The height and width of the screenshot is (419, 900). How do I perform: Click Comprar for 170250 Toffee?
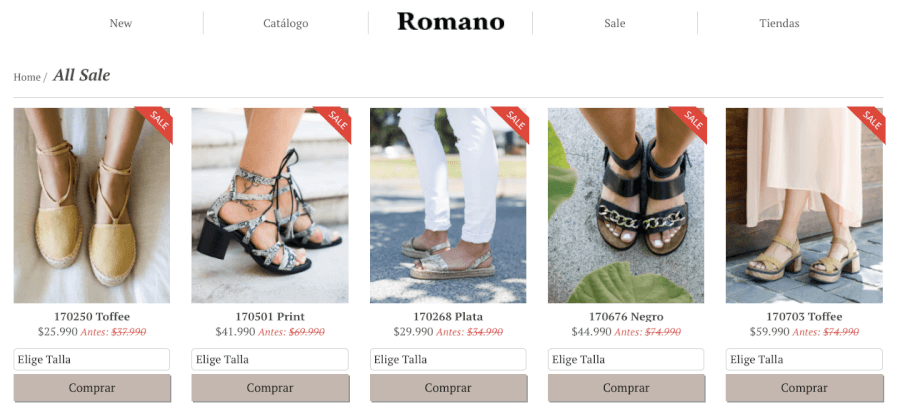click(92, 388)
